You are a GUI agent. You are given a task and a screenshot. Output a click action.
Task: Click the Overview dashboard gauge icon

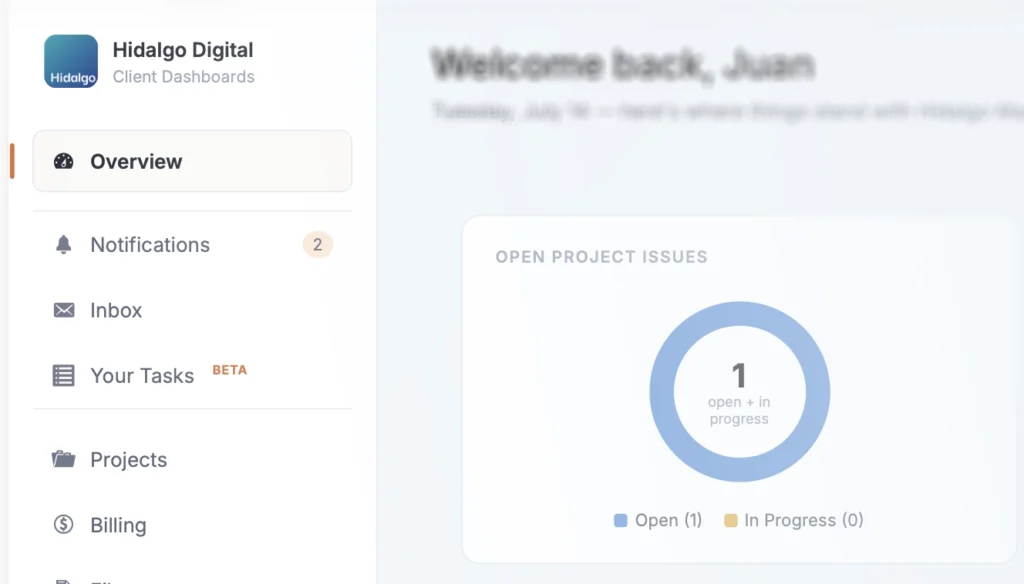pyautogui.click(x=63, y=161)
